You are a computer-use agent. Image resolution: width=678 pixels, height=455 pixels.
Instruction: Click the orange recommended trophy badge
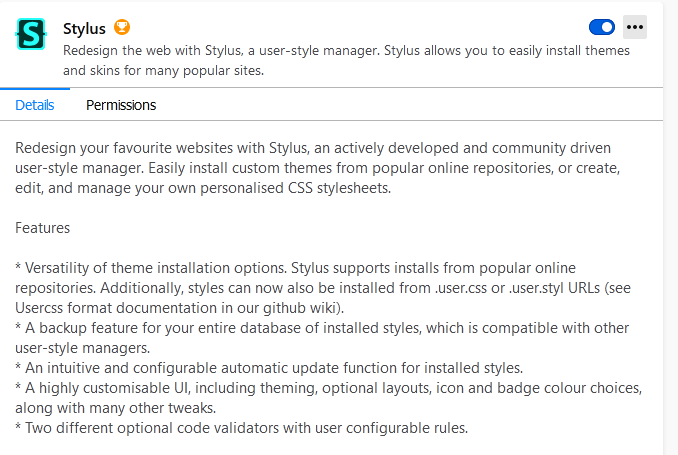pyautogui.click(x=122, y=27)
